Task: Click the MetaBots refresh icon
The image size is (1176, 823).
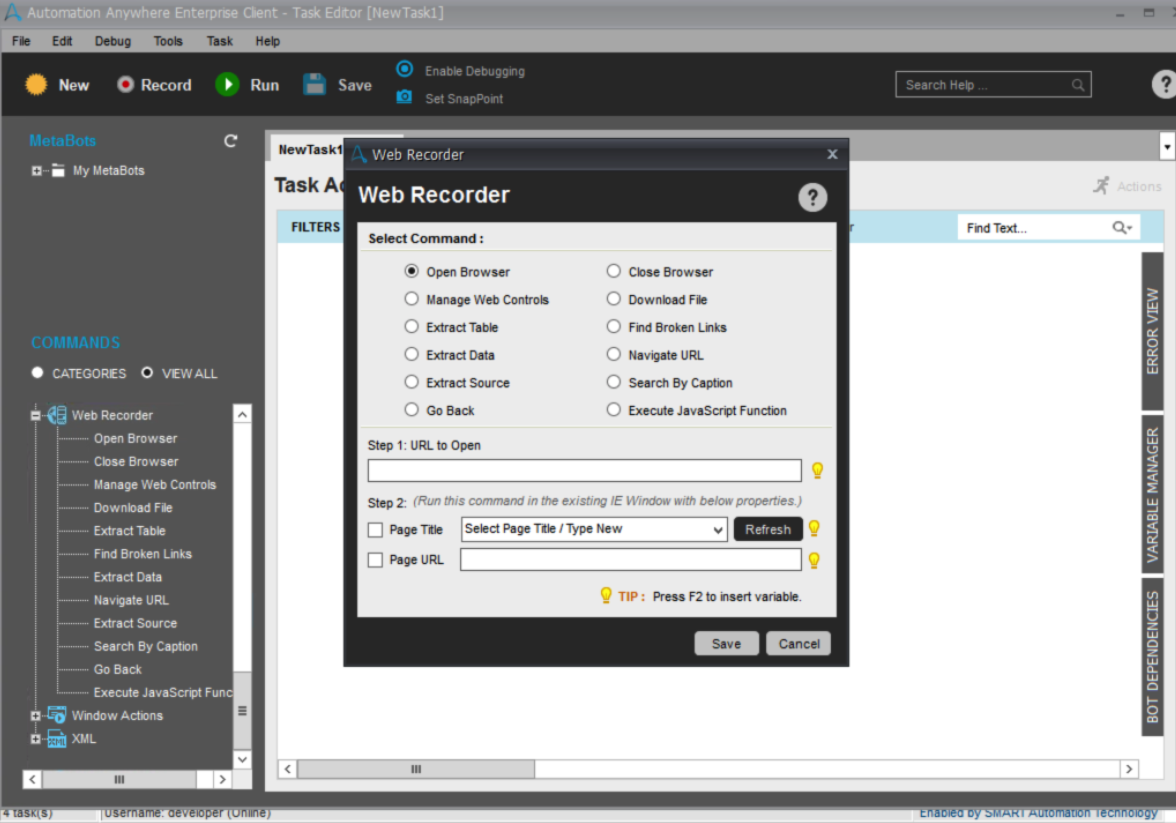Action: click(x=231, y=140)
